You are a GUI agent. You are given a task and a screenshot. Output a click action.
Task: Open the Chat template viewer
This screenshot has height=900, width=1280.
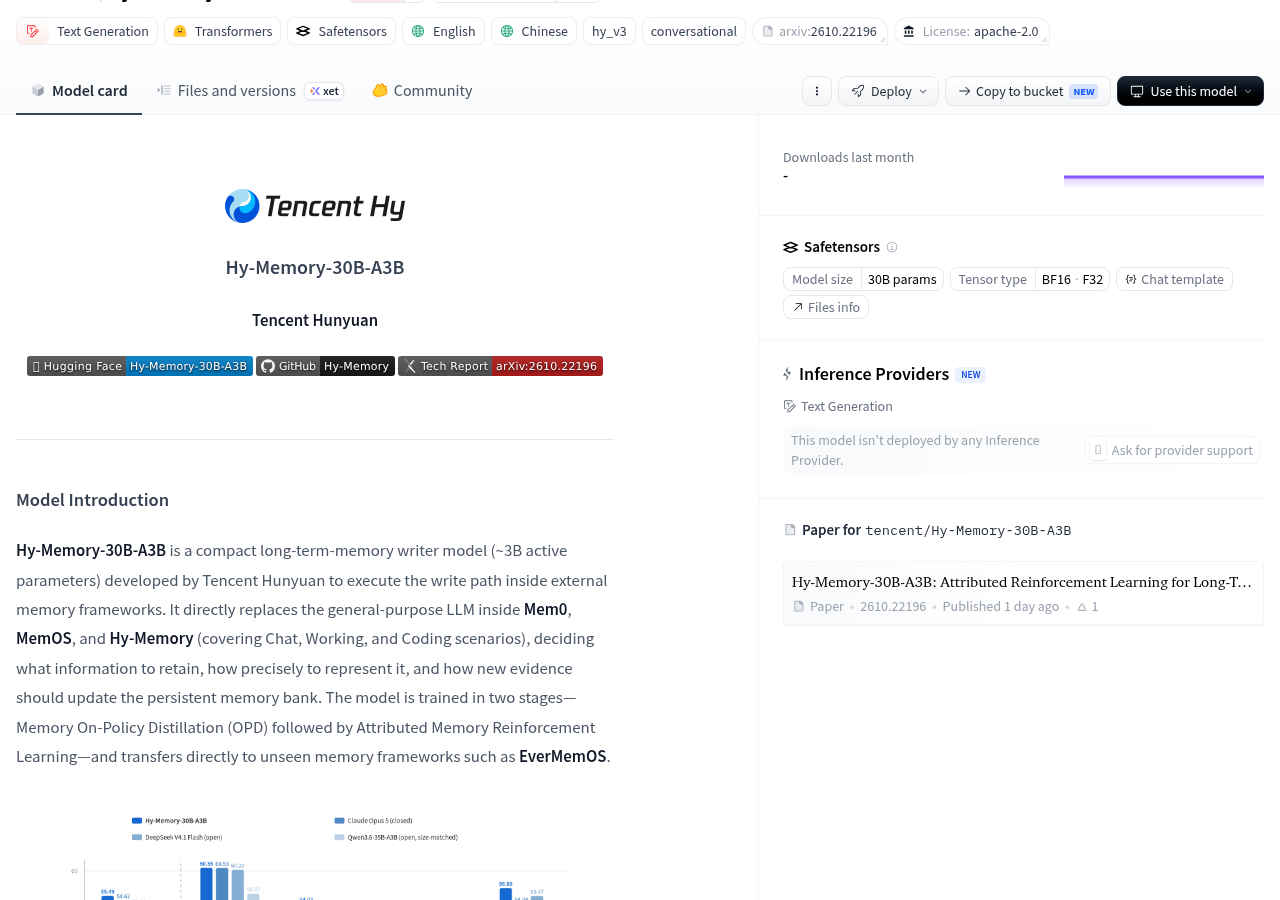1174,279
